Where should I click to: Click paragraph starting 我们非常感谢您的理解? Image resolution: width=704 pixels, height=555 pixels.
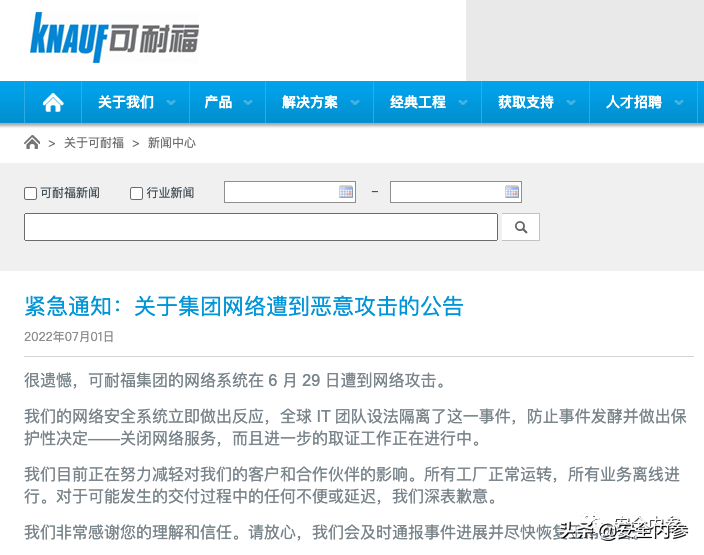tap(332, 532)
